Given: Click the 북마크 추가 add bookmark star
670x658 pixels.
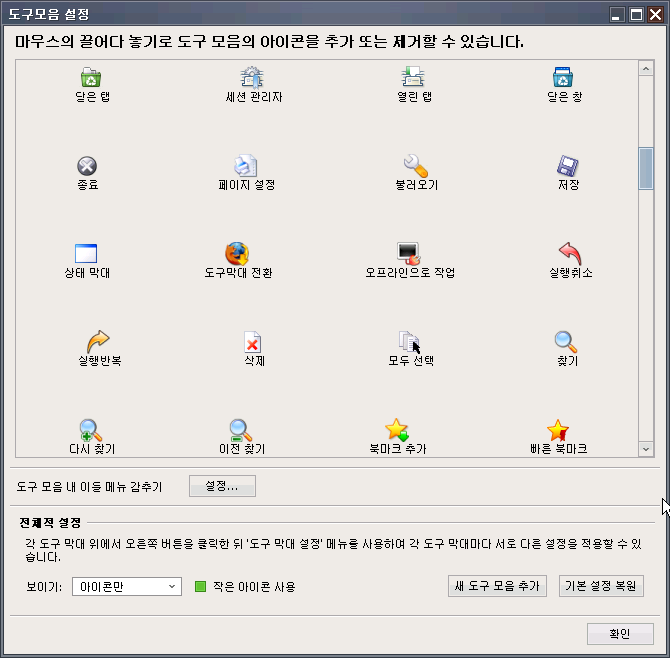Looking at the screenshot, I should coord(397,430).
